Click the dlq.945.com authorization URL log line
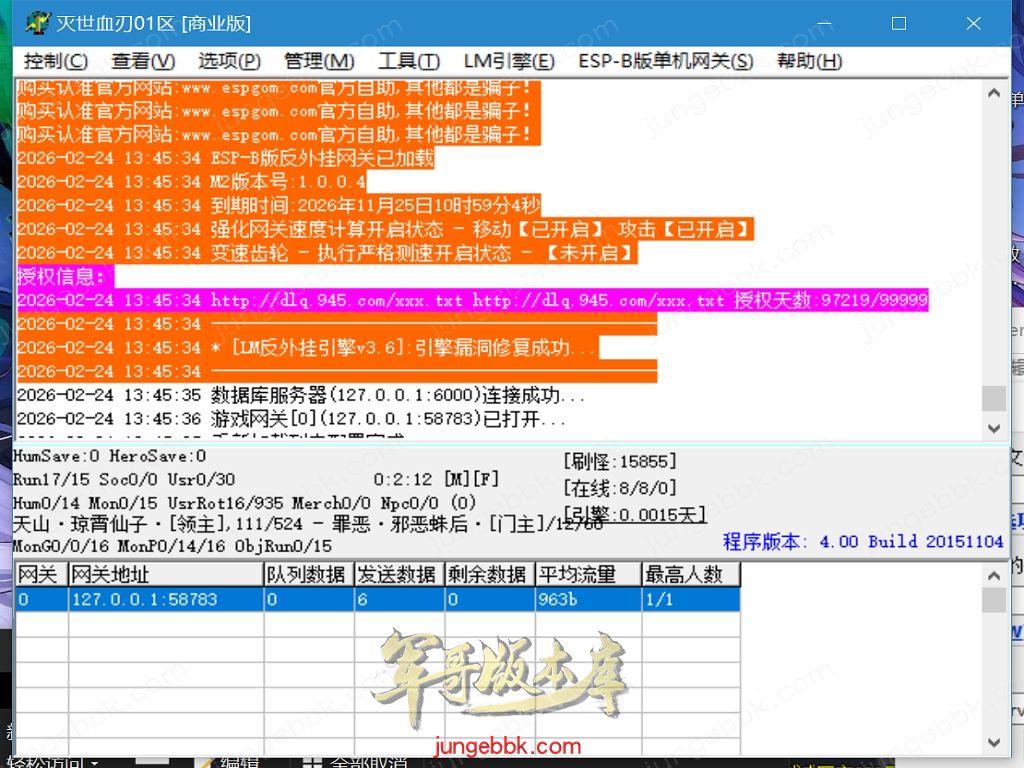 click(x=472, y=300)
